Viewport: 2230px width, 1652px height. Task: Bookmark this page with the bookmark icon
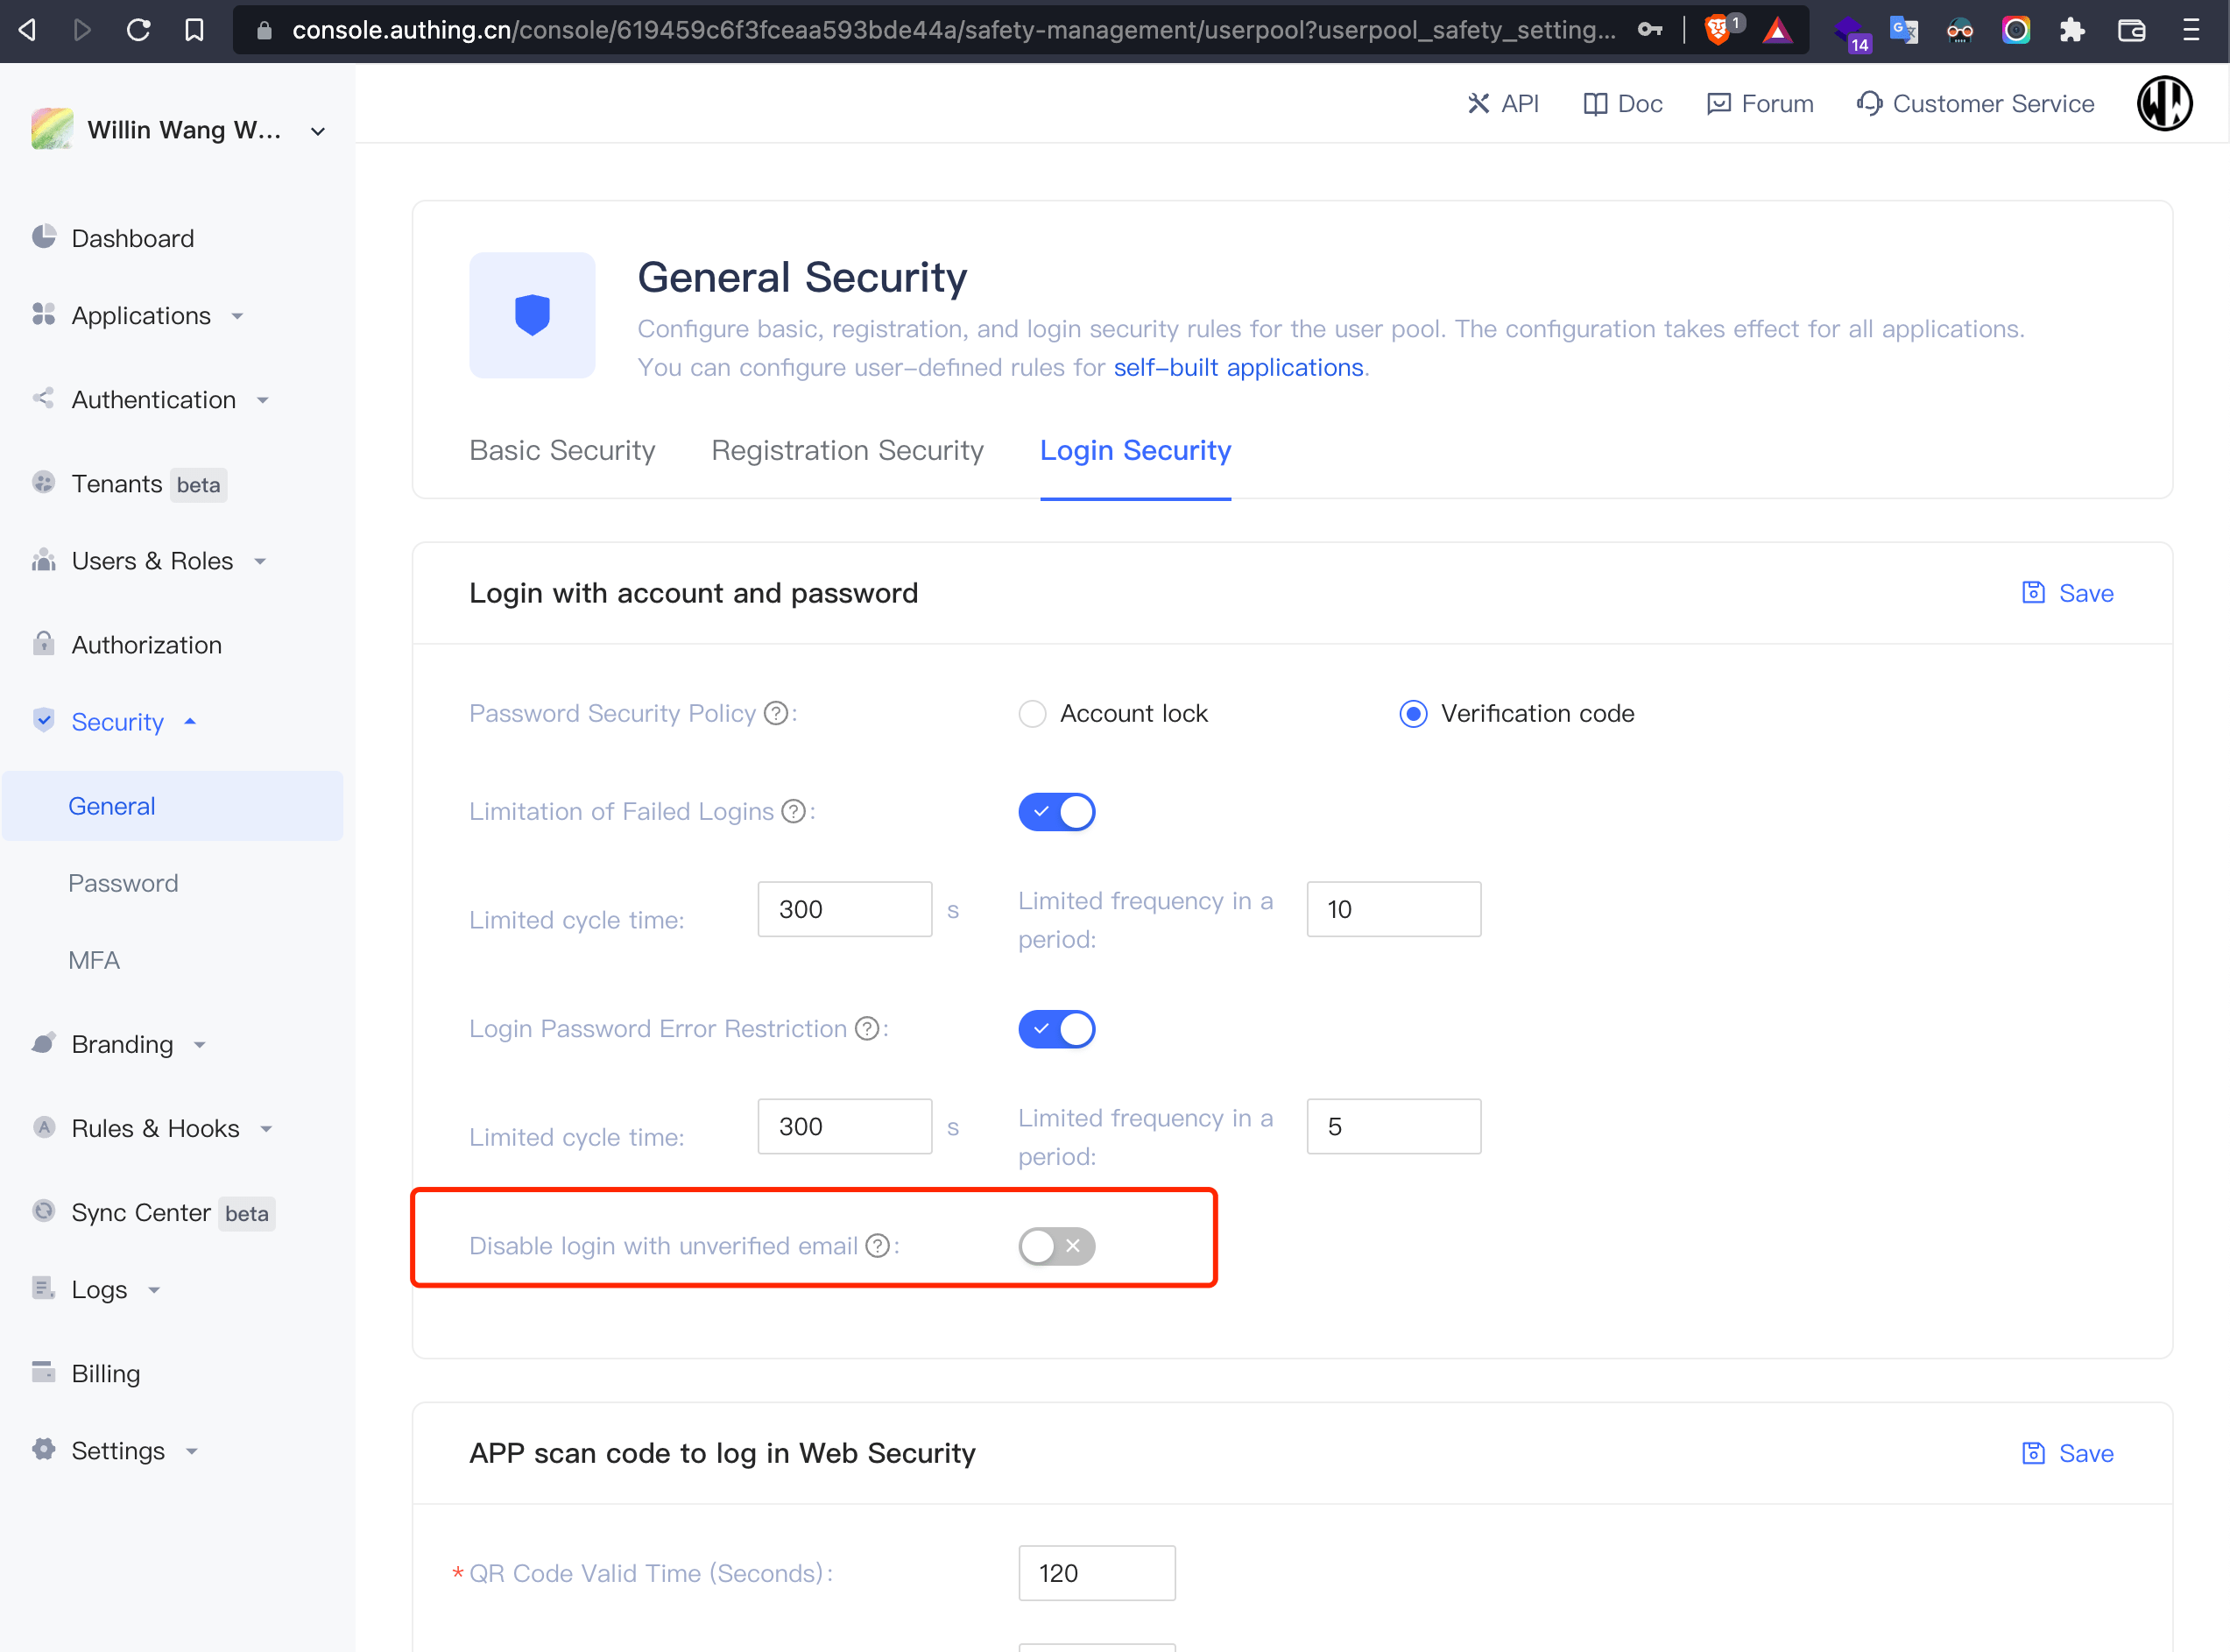[194, 30]
